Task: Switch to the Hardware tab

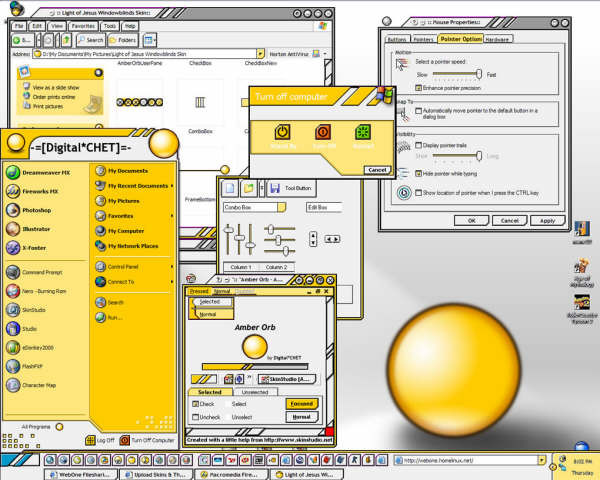Action: (497, 39)
